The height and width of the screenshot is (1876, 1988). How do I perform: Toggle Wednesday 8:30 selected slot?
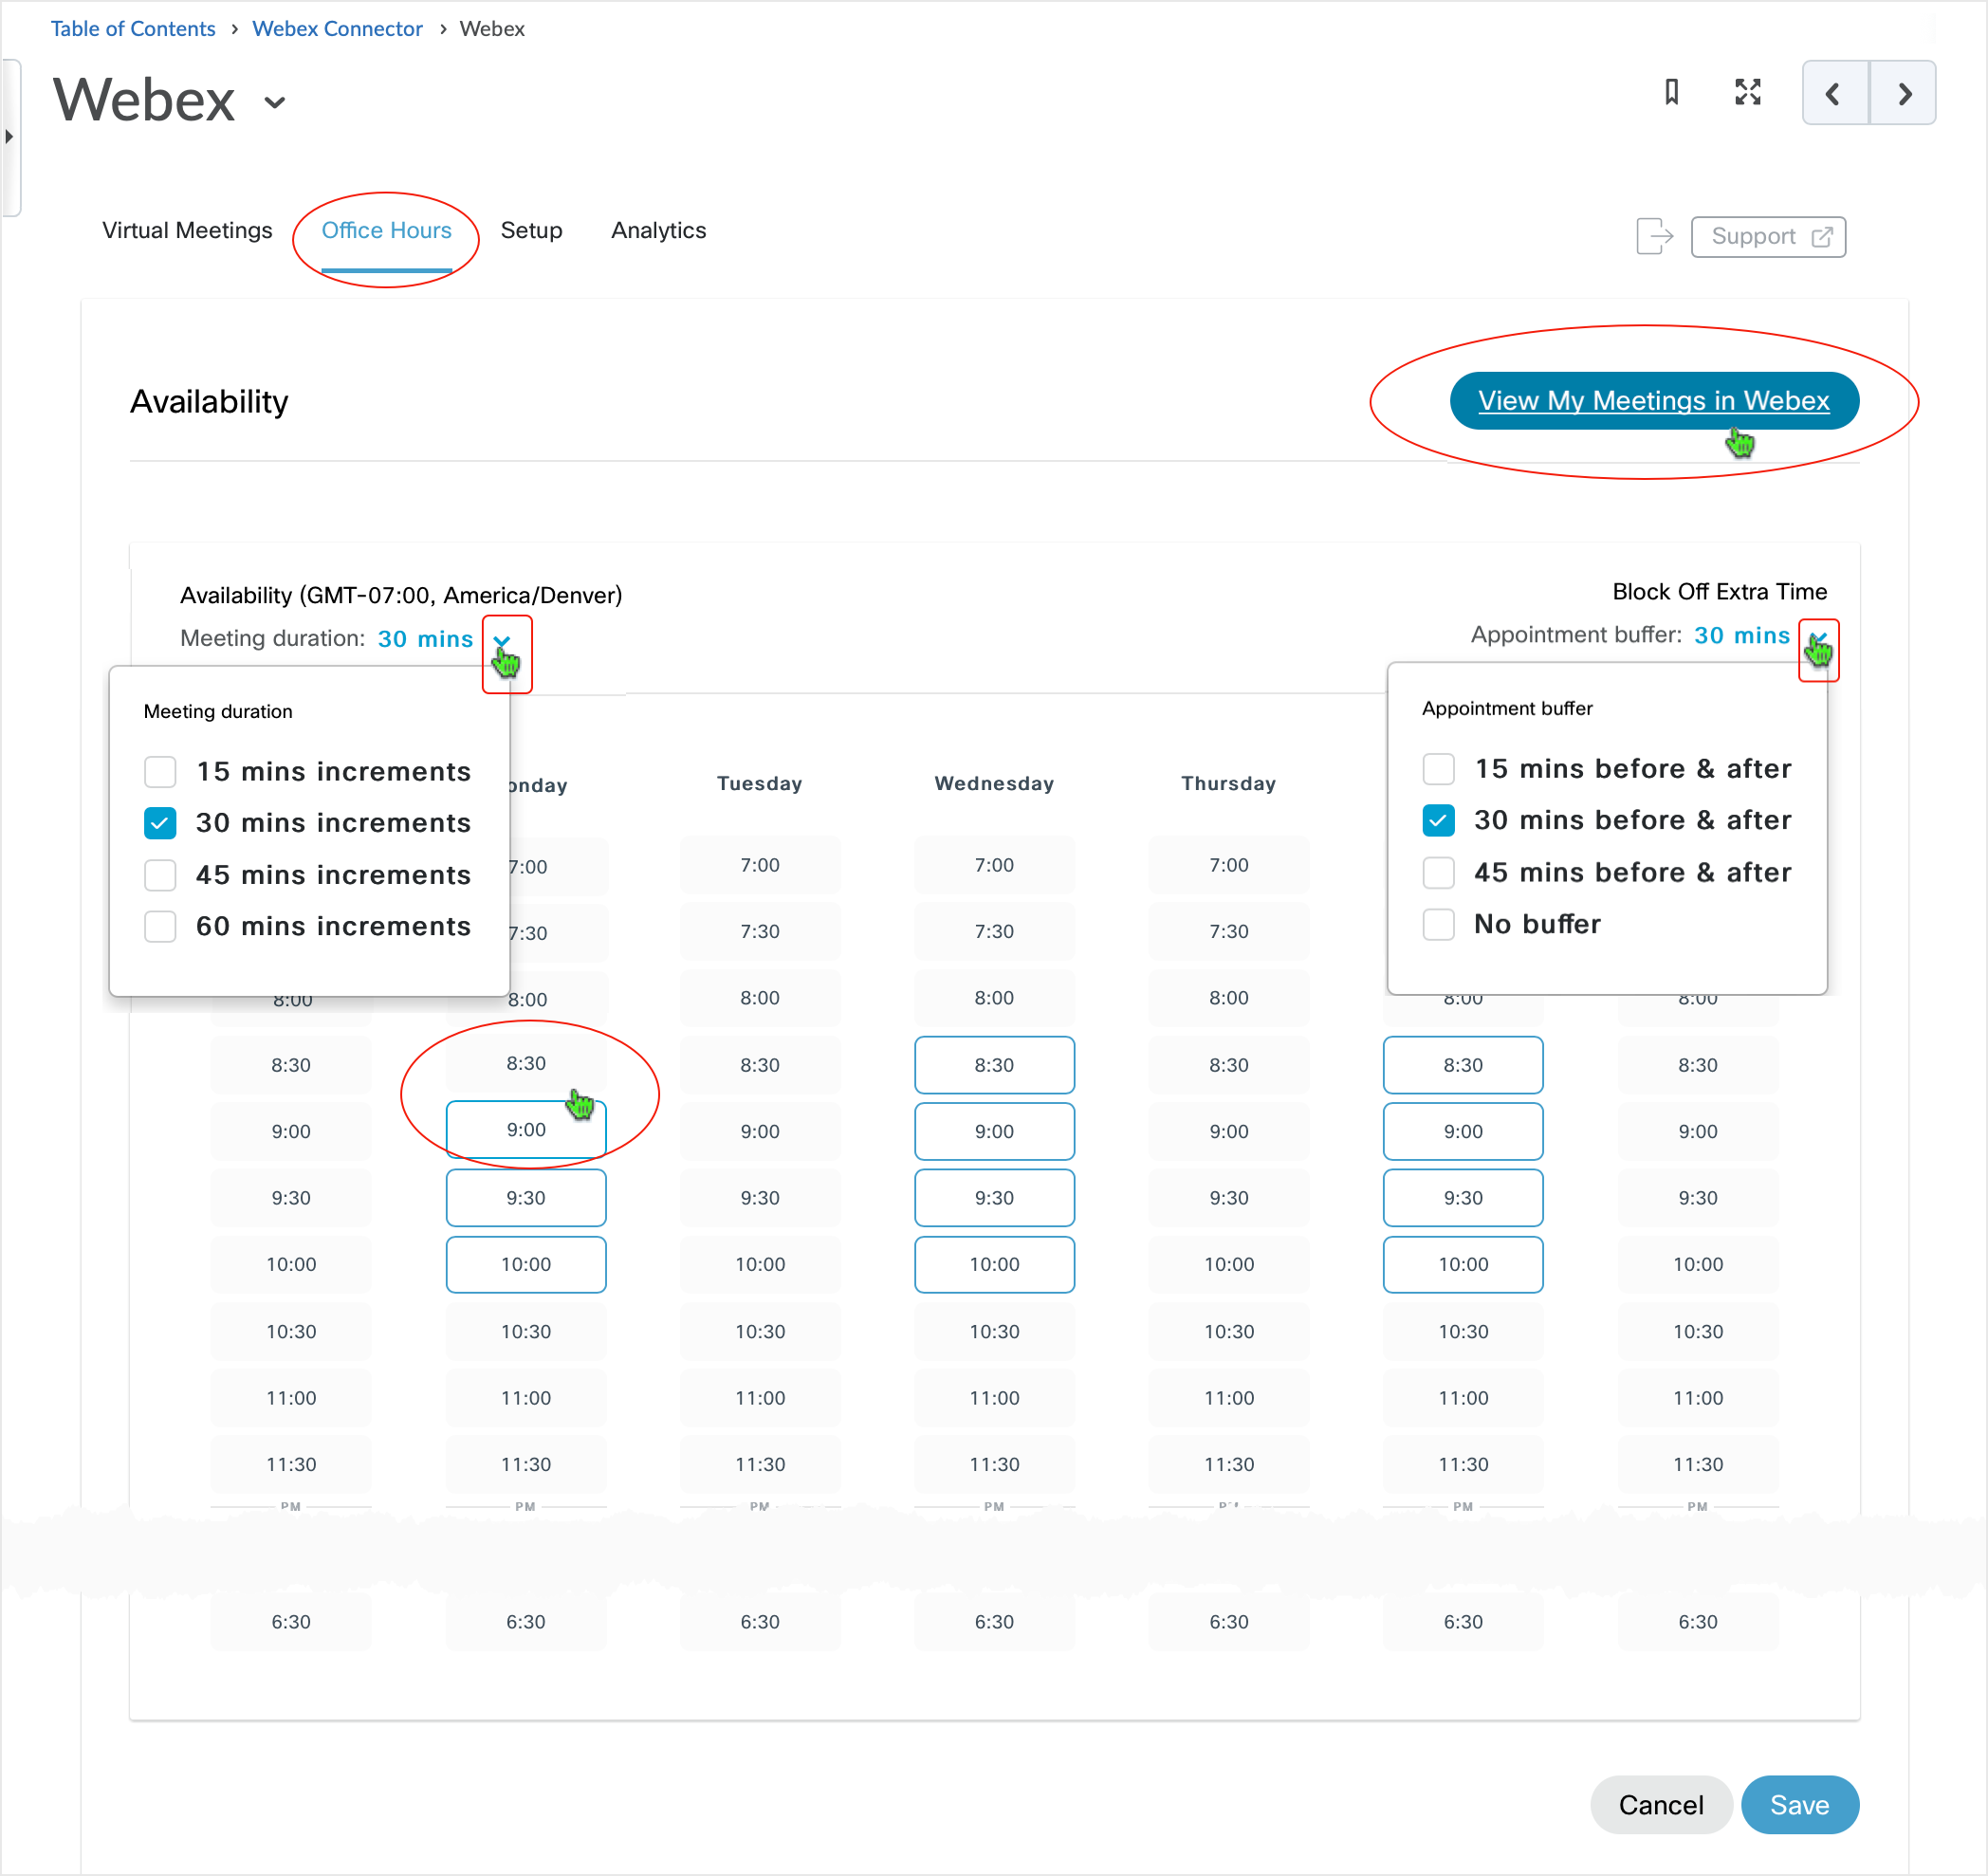point(994,1065)
